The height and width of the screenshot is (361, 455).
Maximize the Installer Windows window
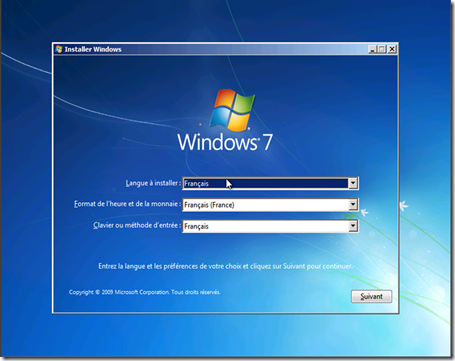coord(382,49)
